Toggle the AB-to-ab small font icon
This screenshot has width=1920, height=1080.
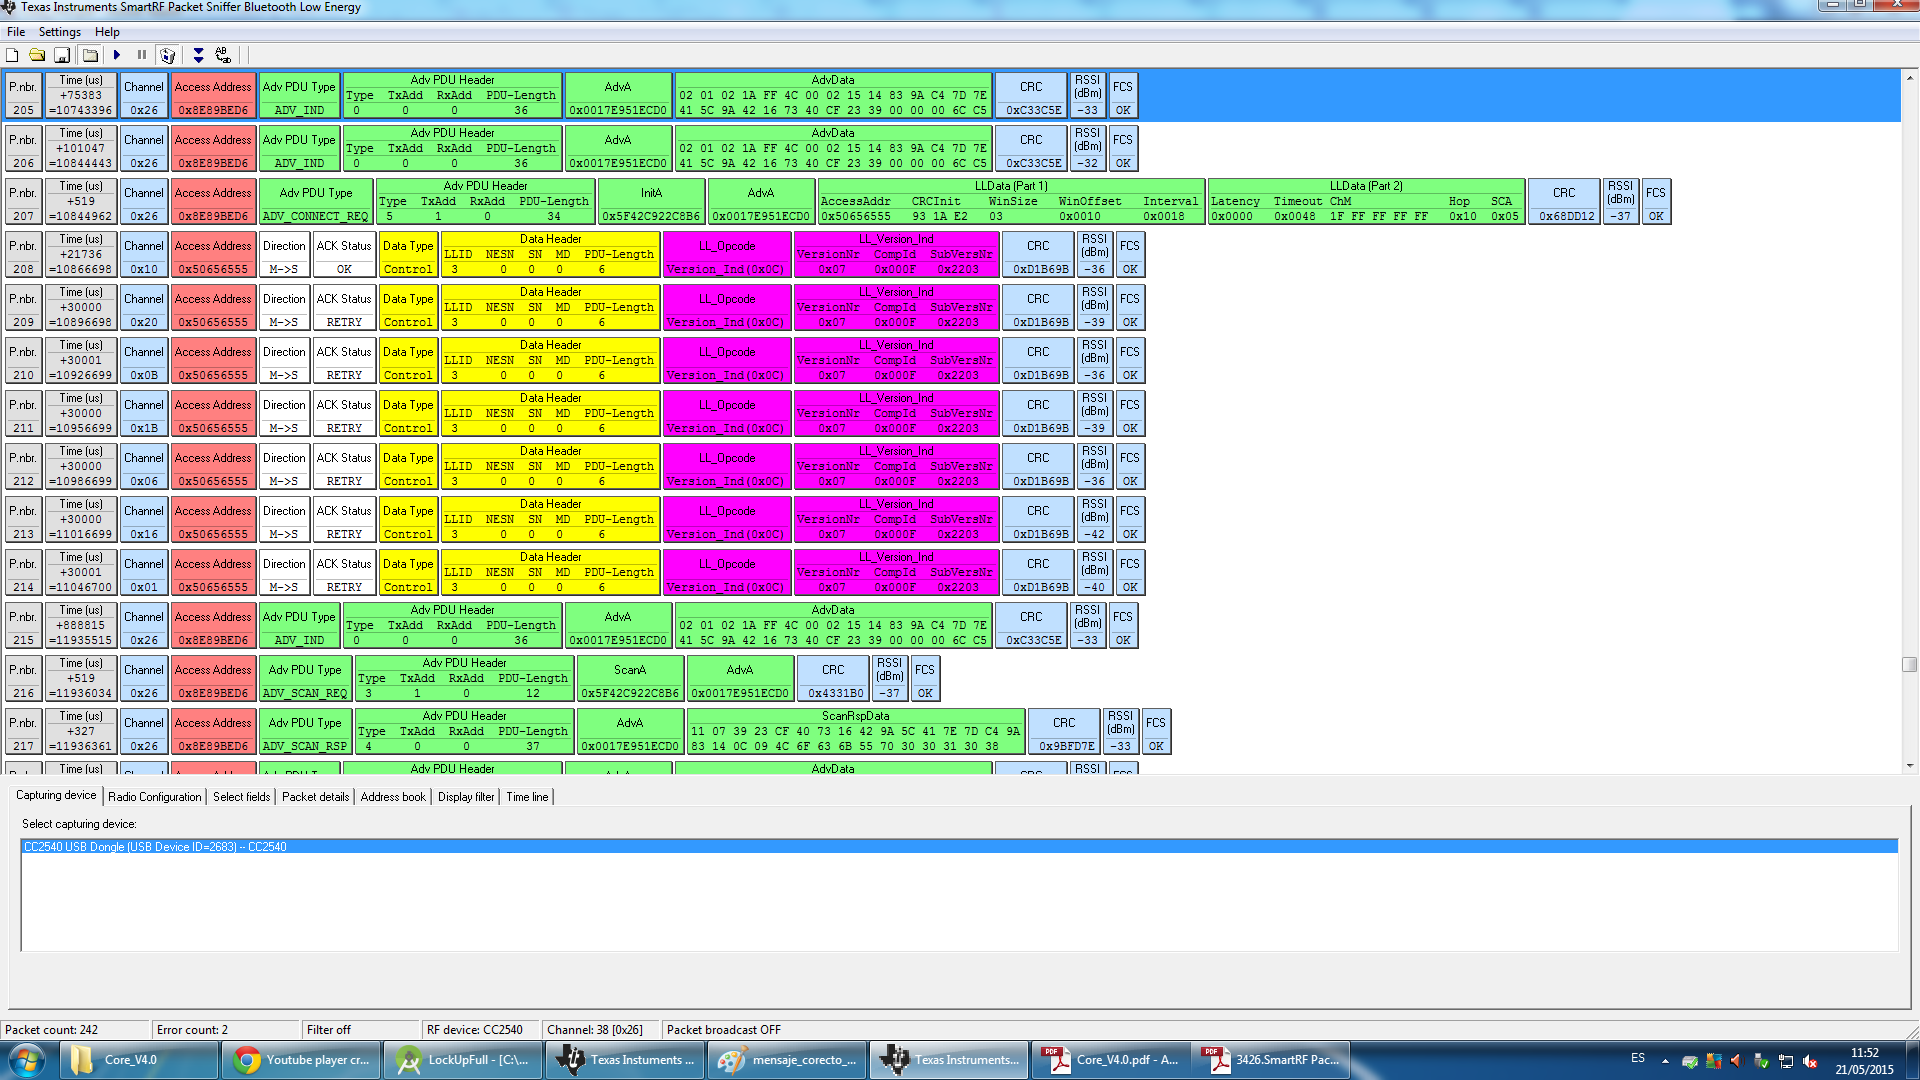click(x=223, y=56)
